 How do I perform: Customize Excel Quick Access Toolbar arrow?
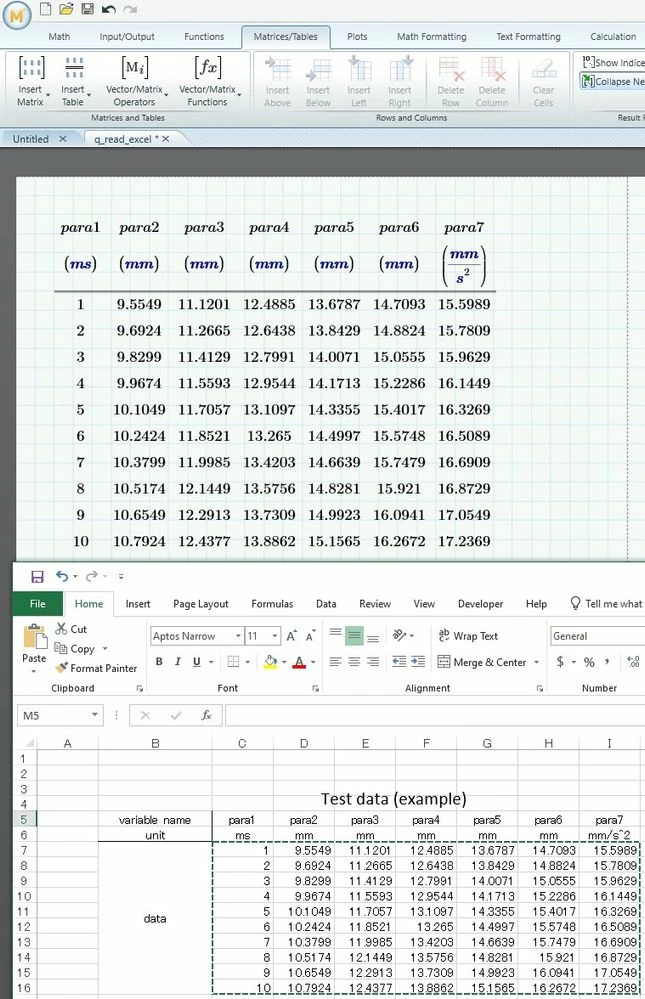point(120,577)
